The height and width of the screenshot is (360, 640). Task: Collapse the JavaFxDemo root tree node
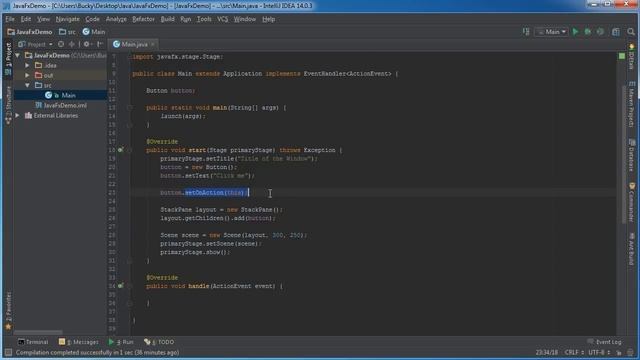[x=18, y=55]
